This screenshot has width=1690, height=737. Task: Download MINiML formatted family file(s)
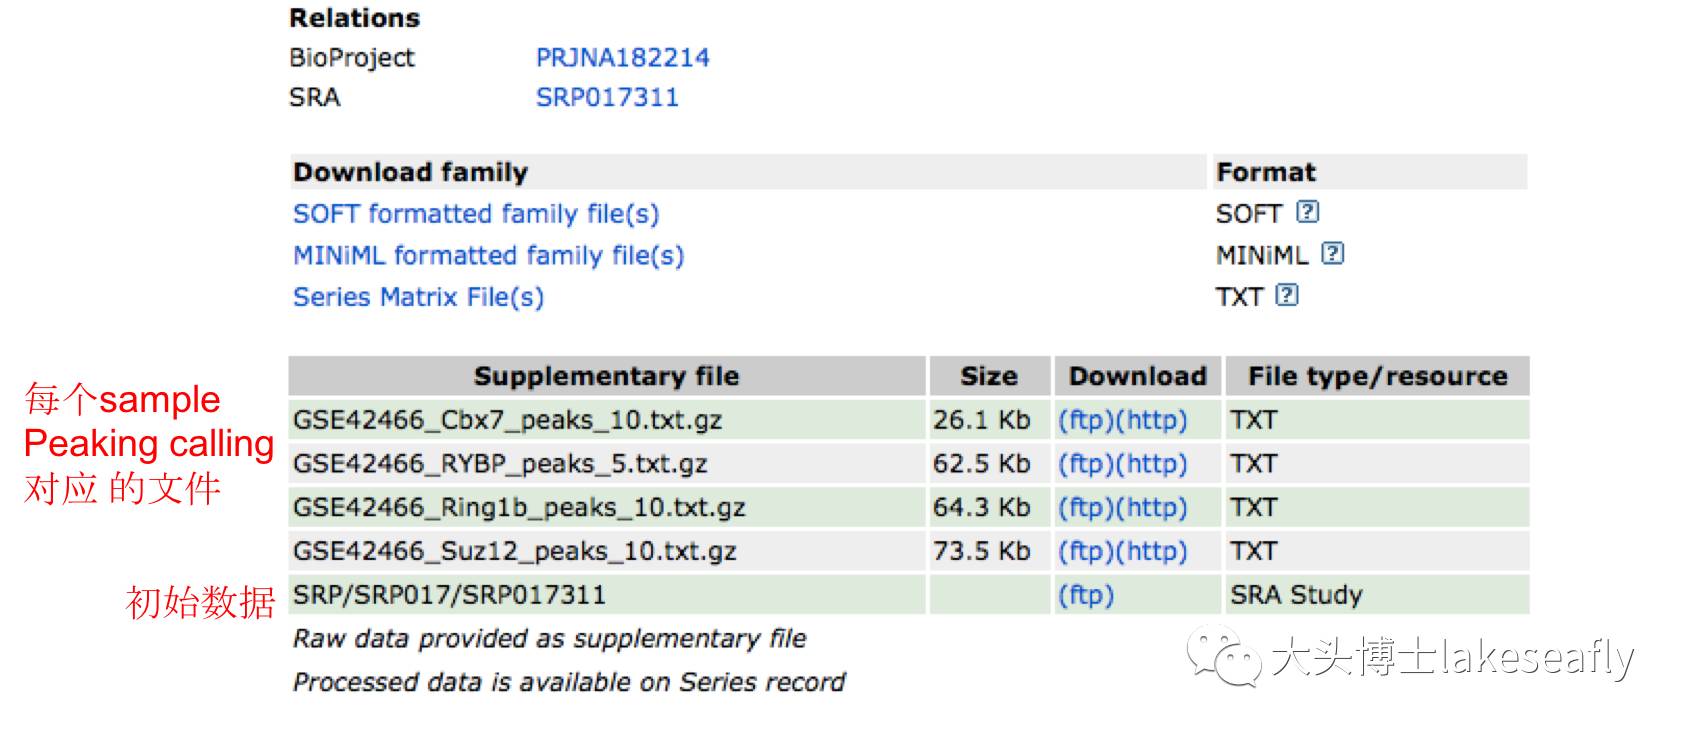[x=488, y=256]
